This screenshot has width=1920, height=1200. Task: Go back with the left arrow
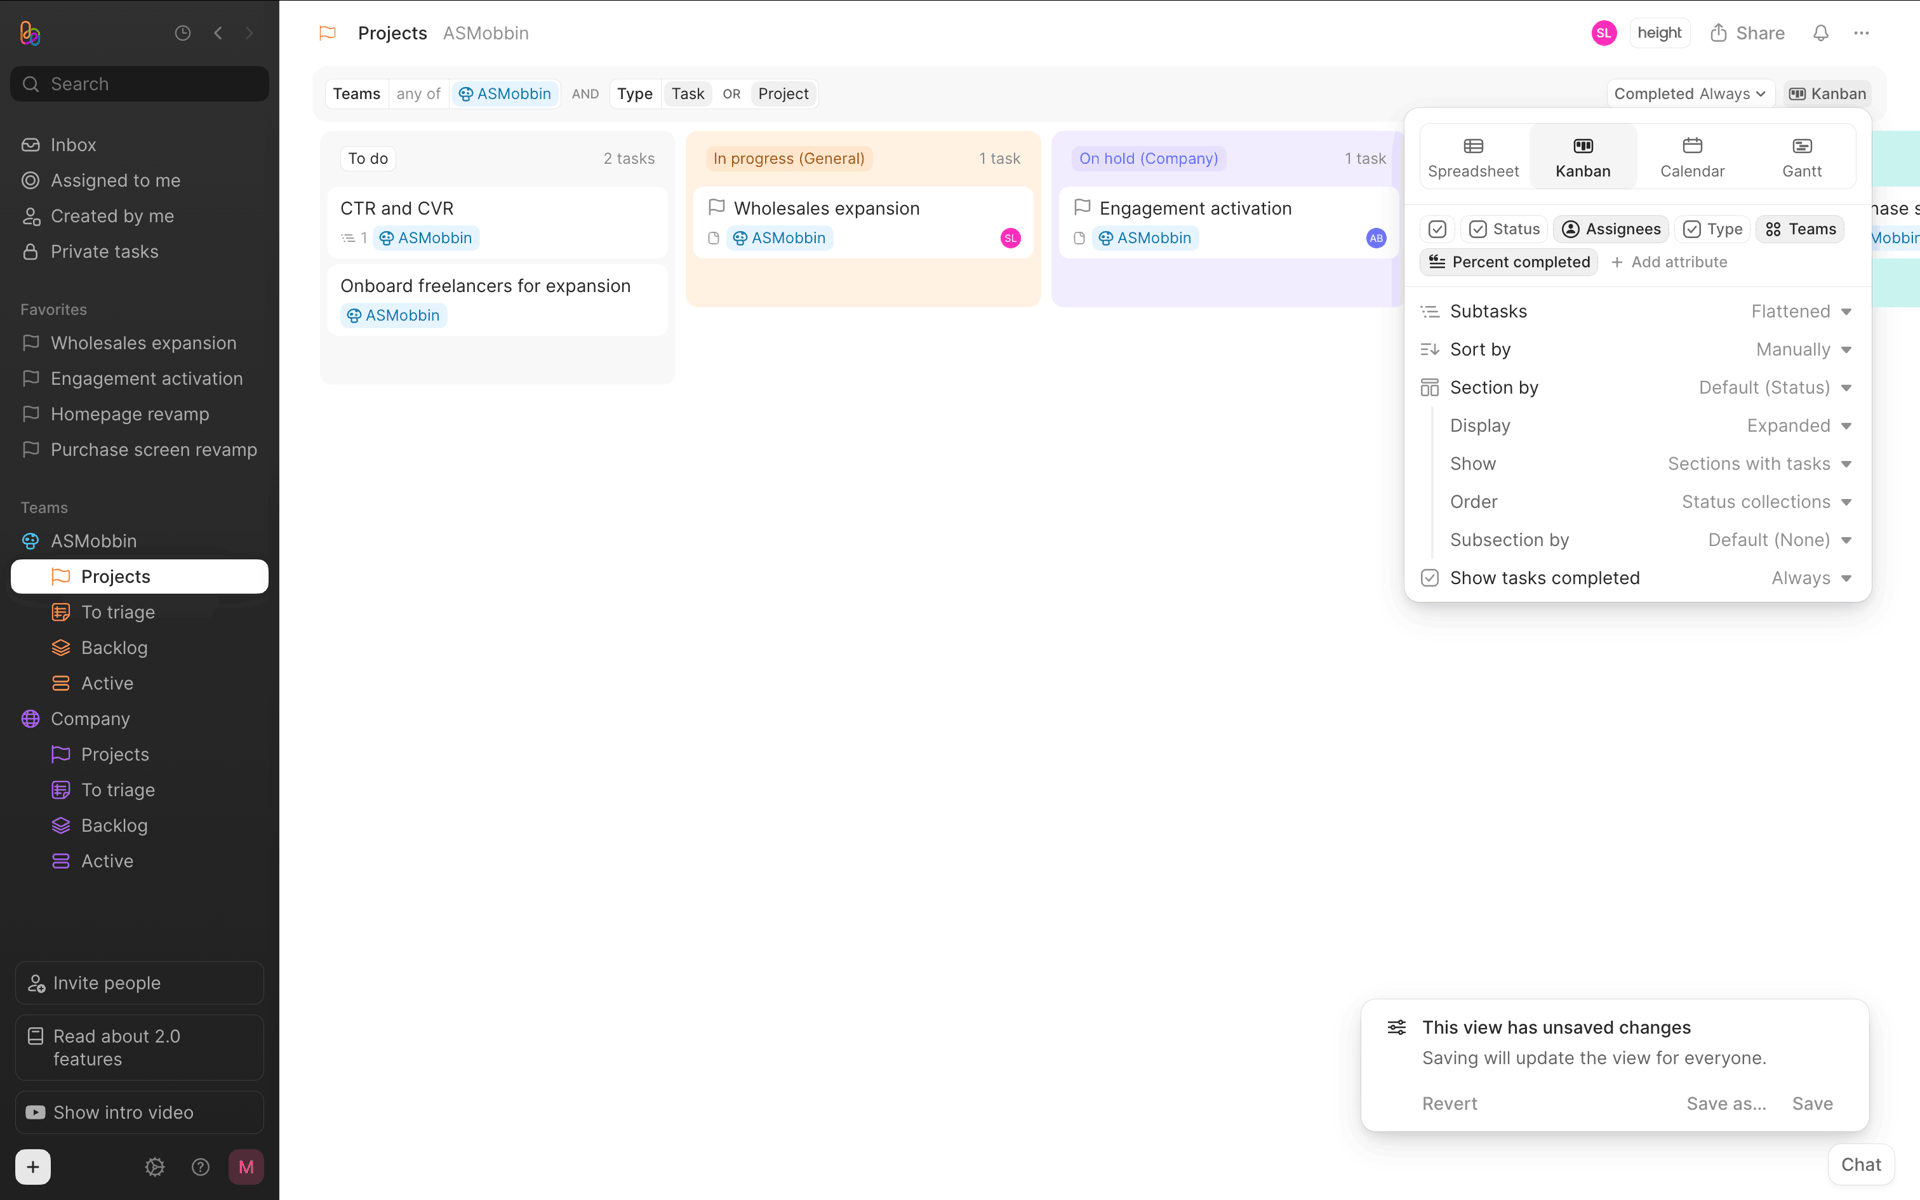[218, 33]
